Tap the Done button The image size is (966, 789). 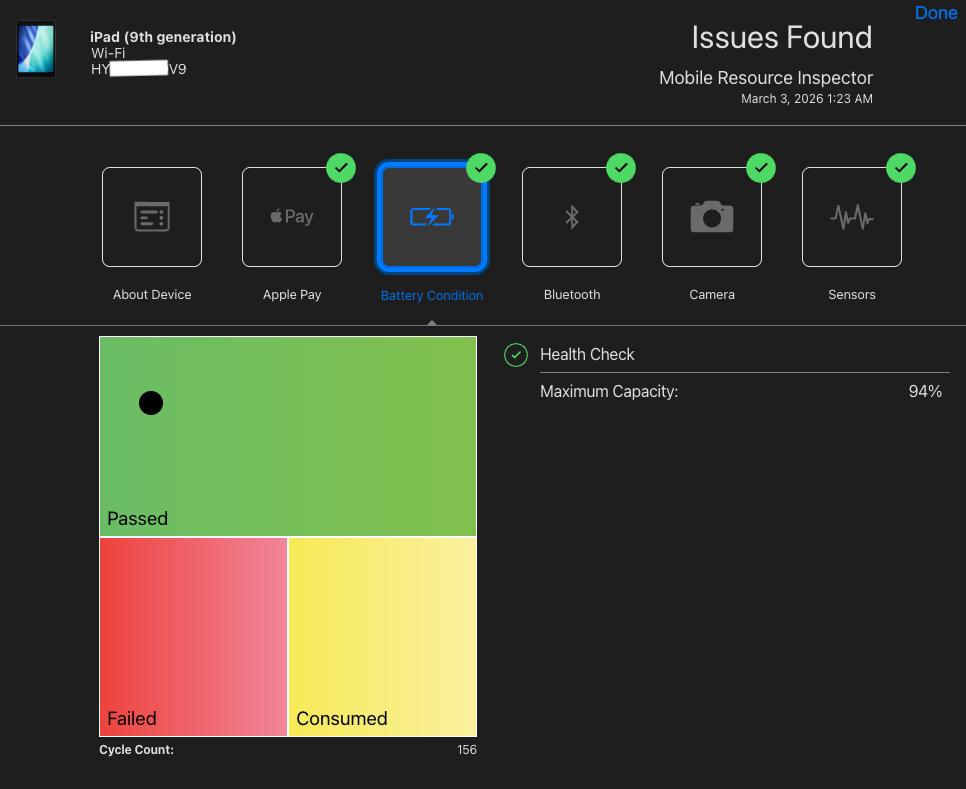936,13
